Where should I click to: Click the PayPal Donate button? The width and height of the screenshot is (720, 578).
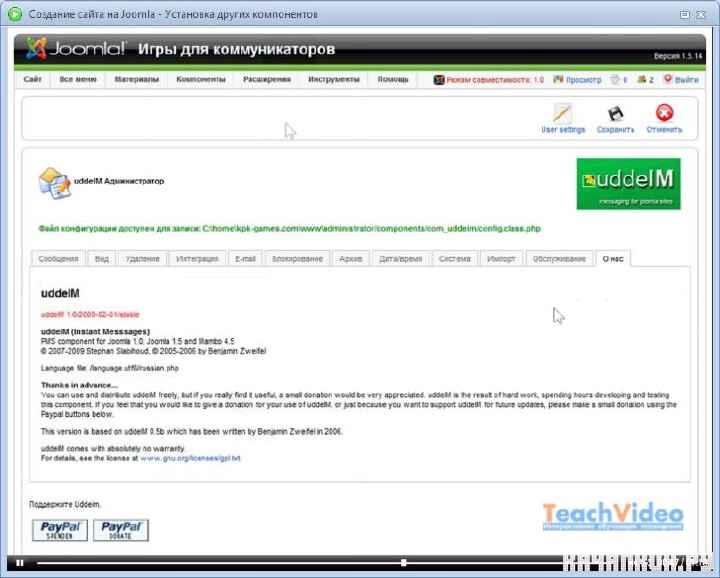coord(121,530)
